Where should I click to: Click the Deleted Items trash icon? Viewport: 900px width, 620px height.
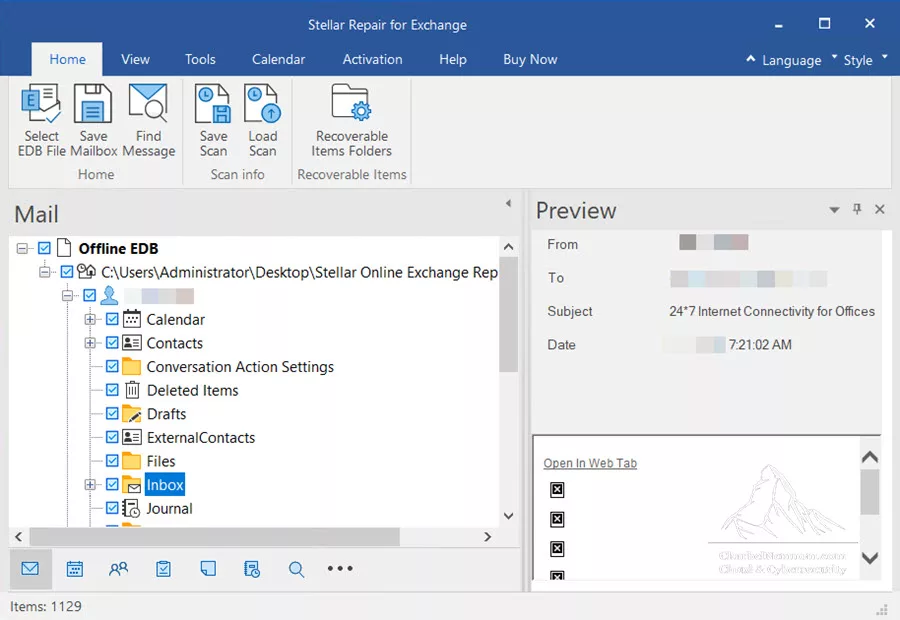[x=133, y=390]
